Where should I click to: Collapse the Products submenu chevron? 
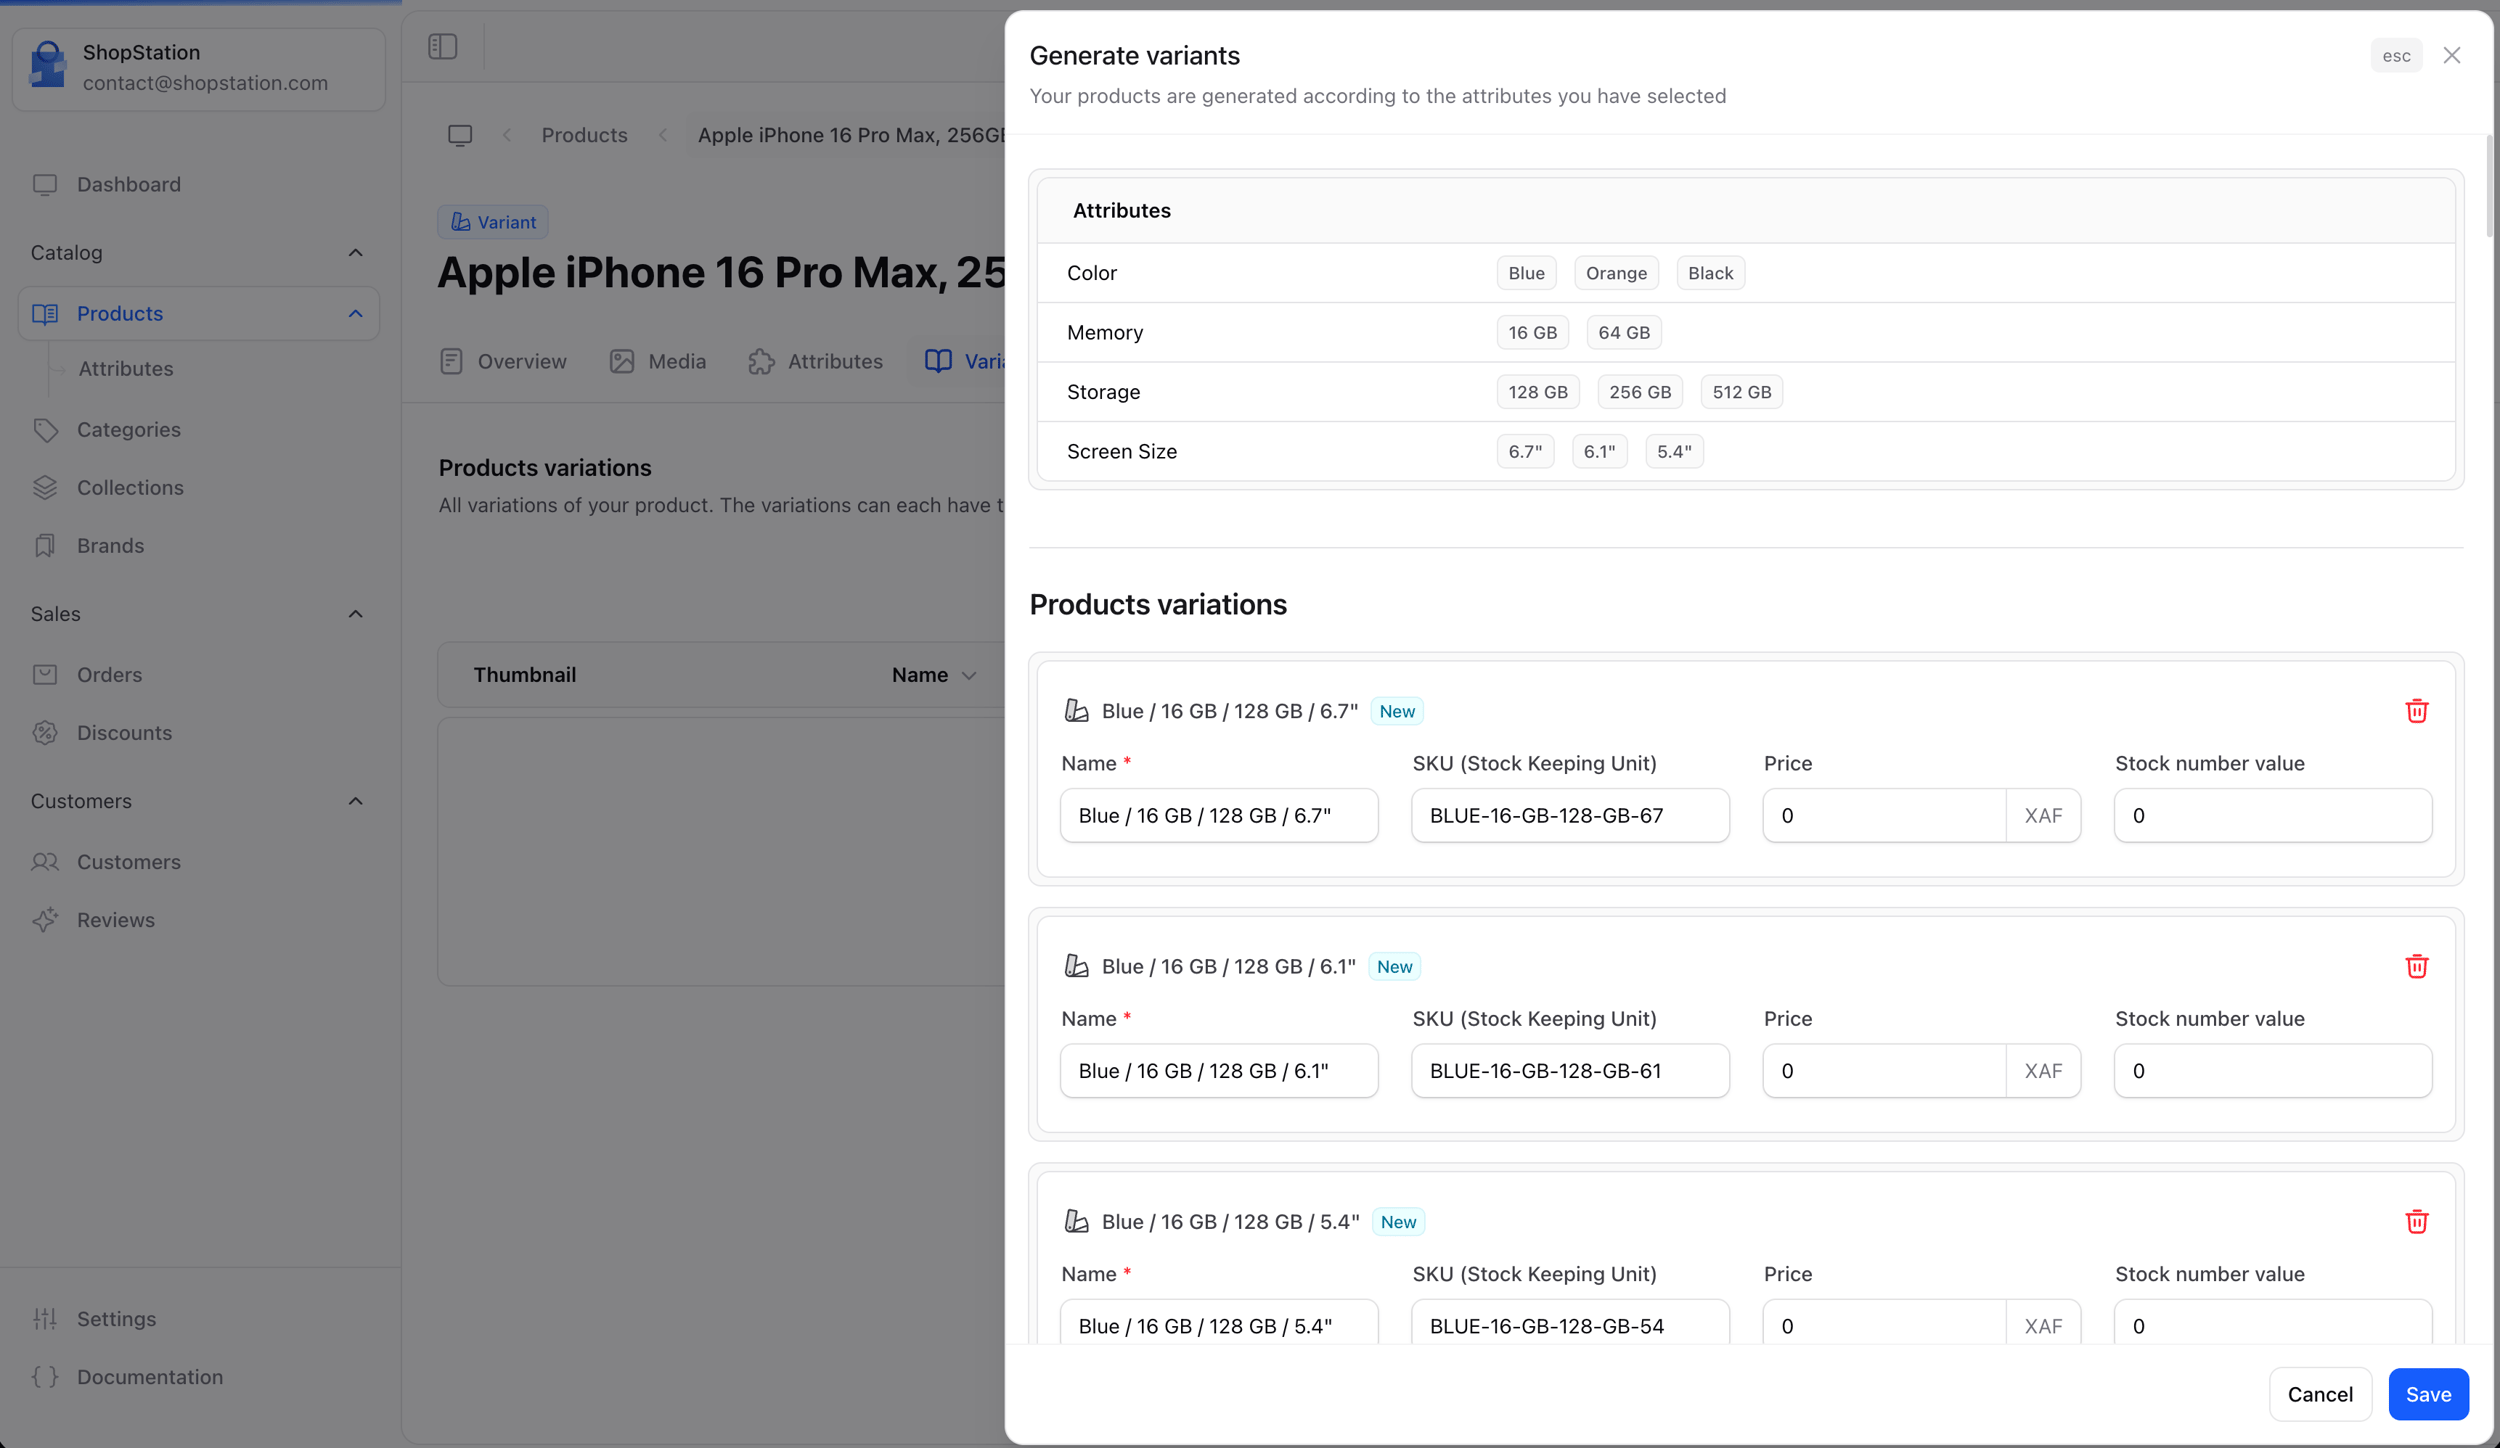tap(355, 313)
